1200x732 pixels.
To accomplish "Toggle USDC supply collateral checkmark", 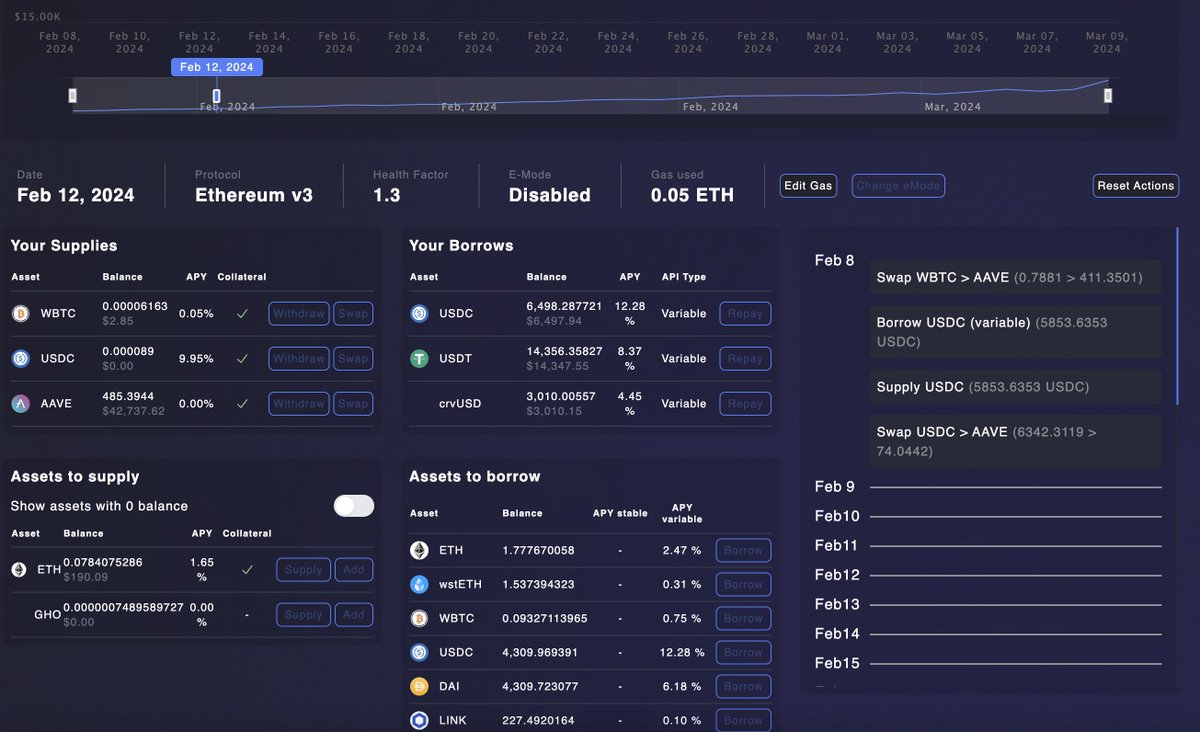I will click(241, 358).
